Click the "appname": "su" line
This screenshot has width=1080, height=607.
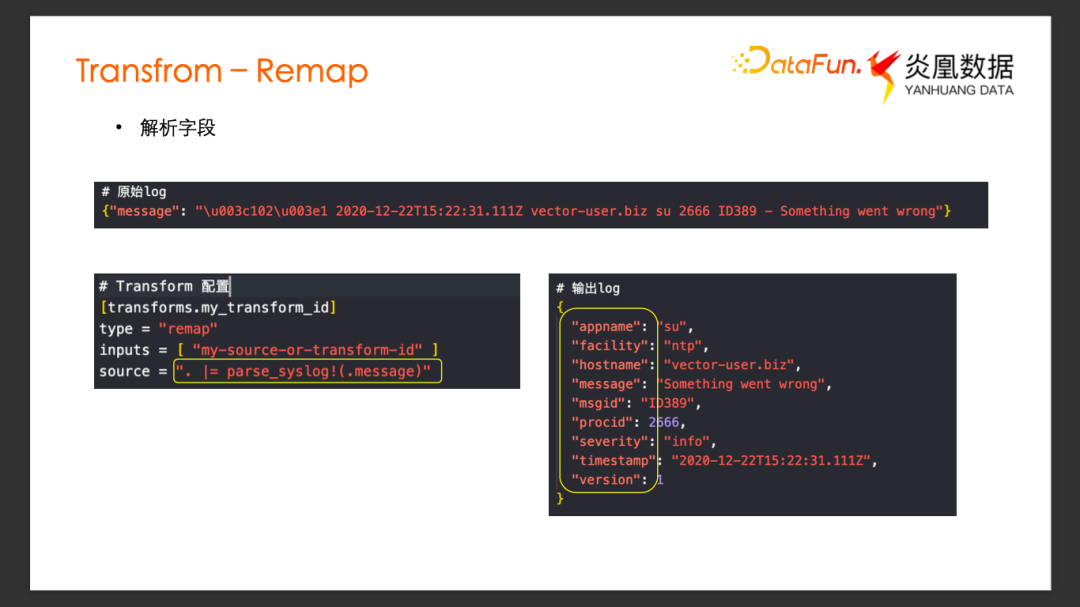pos(632,327)
